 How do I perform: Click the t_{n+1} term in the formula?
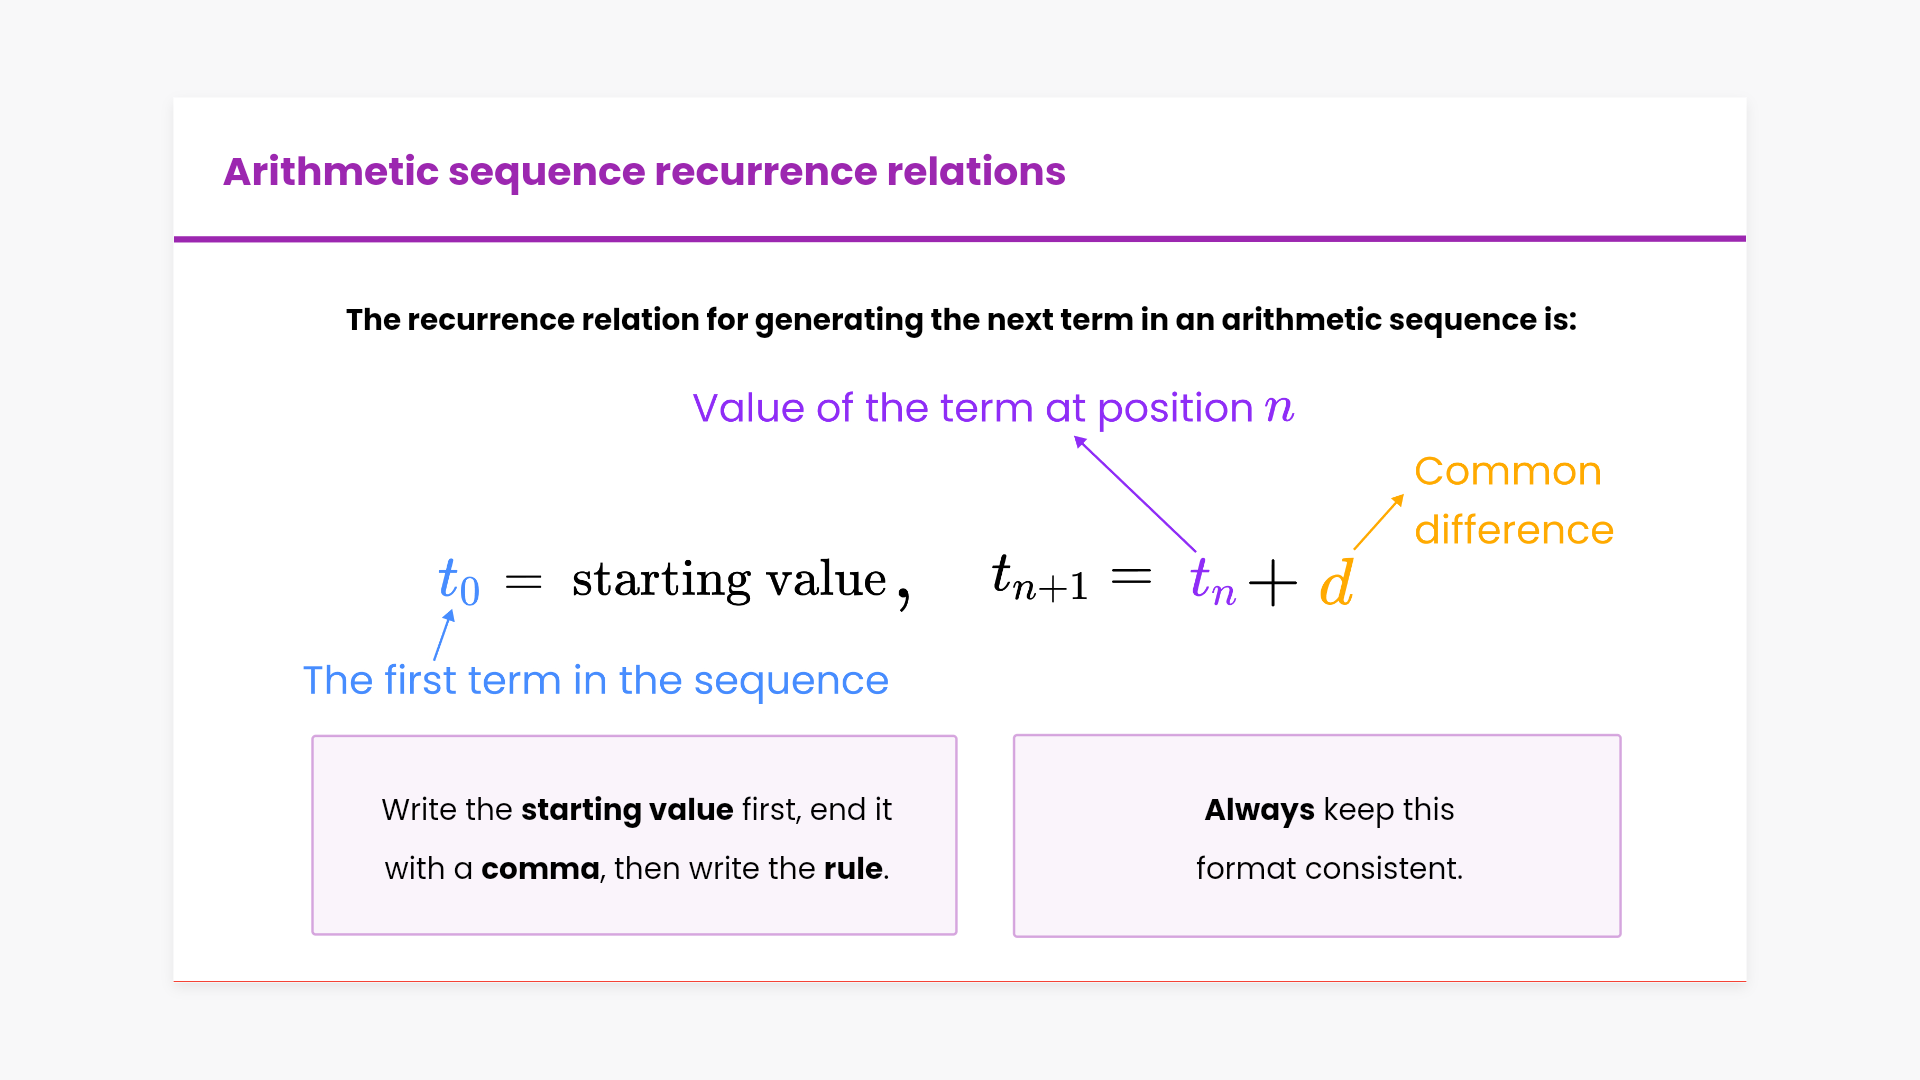[1038, 580]
